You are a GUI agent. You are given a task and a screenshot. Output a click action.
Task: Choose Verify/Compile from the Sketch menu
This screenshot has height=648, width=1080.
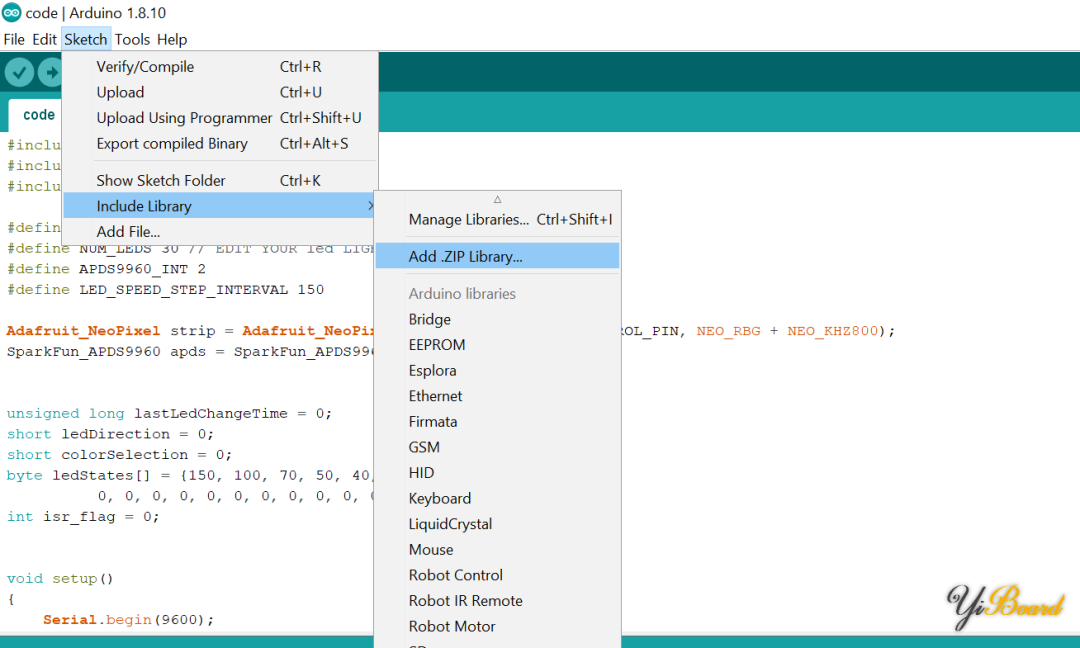click(220, 67)
